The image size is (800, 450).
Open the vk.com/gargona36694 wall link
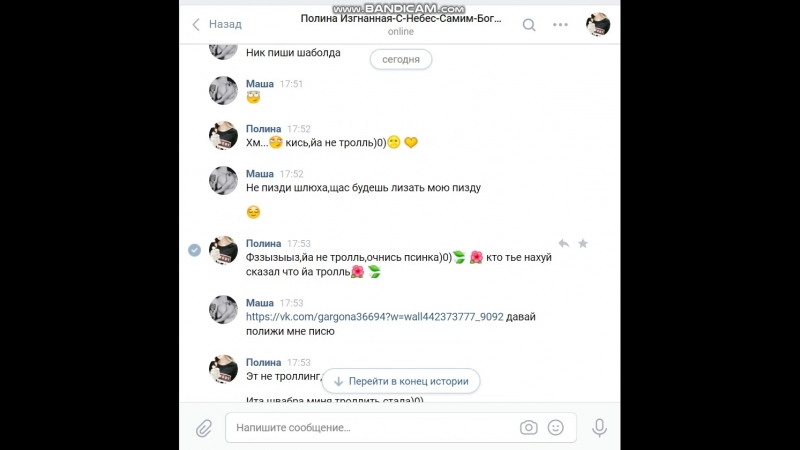pyautogui.click(x=374, y=317)
